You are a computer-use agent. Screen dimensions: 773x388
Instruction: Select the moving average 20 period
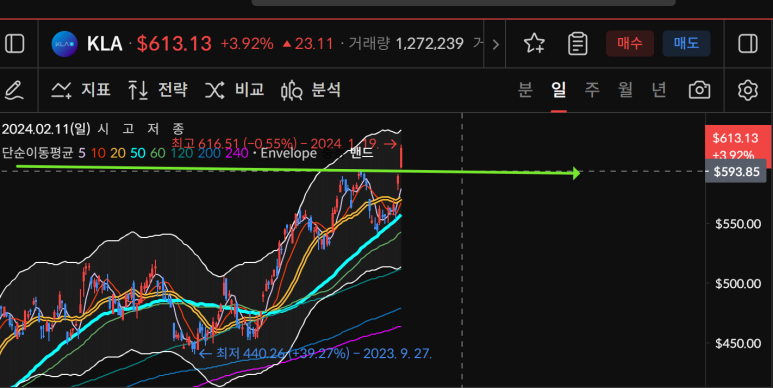click(118, 153)
